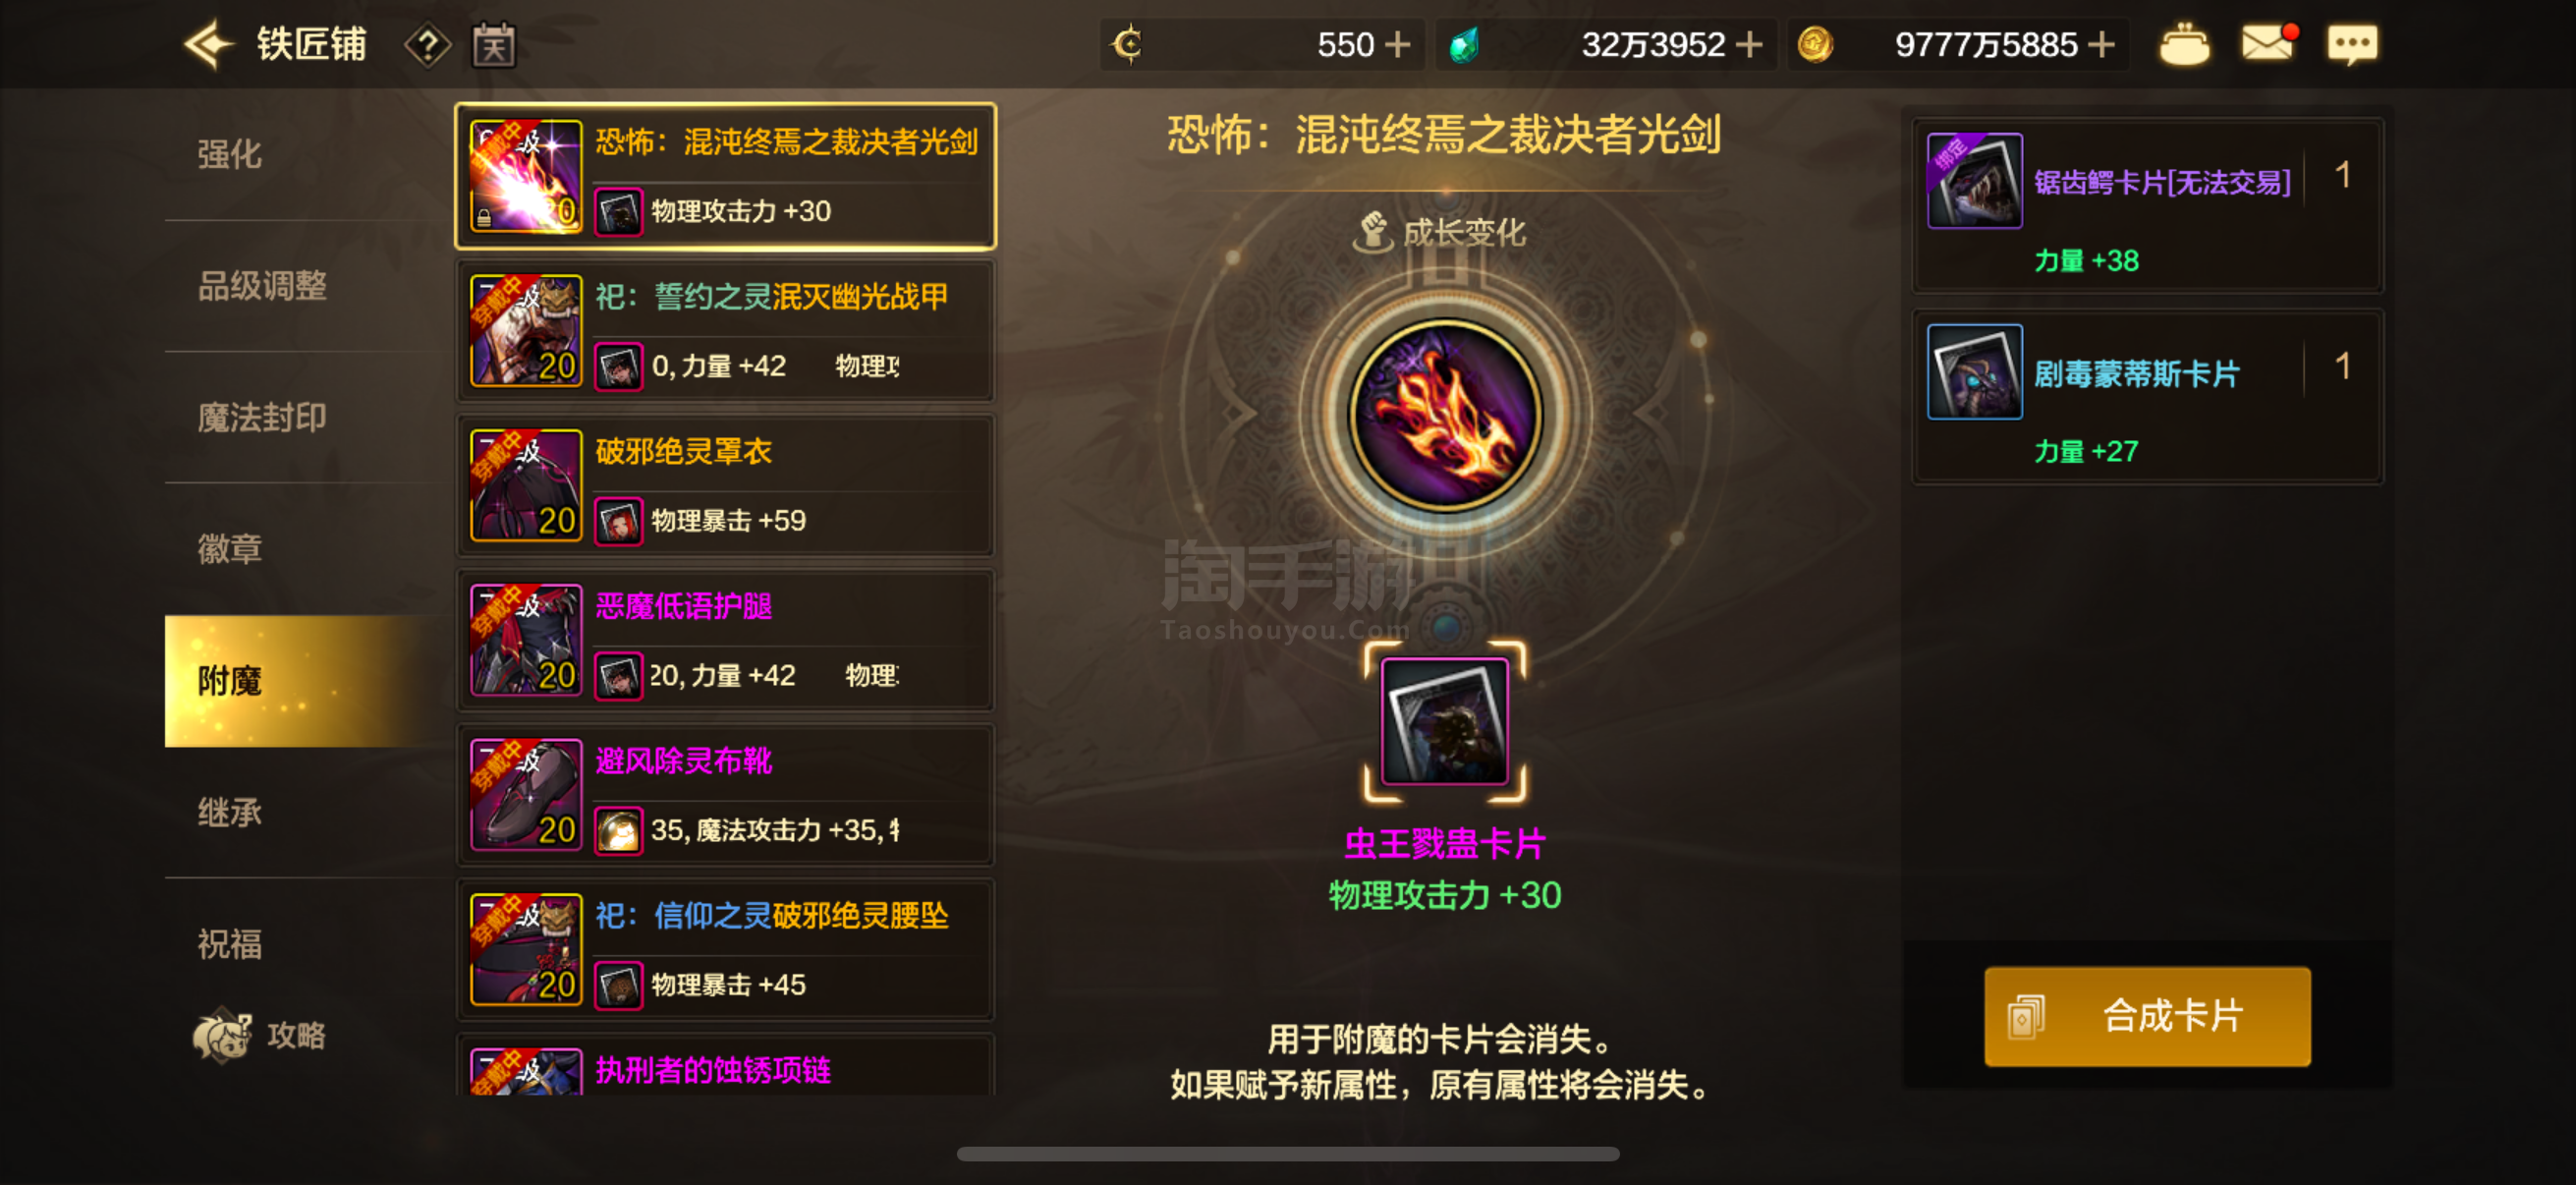Image resolution: width=2576 pixels, height=1185 pixels.
Task: Choose the 锯齿鳄卡片 card
Action: [x=2147, y=206]
